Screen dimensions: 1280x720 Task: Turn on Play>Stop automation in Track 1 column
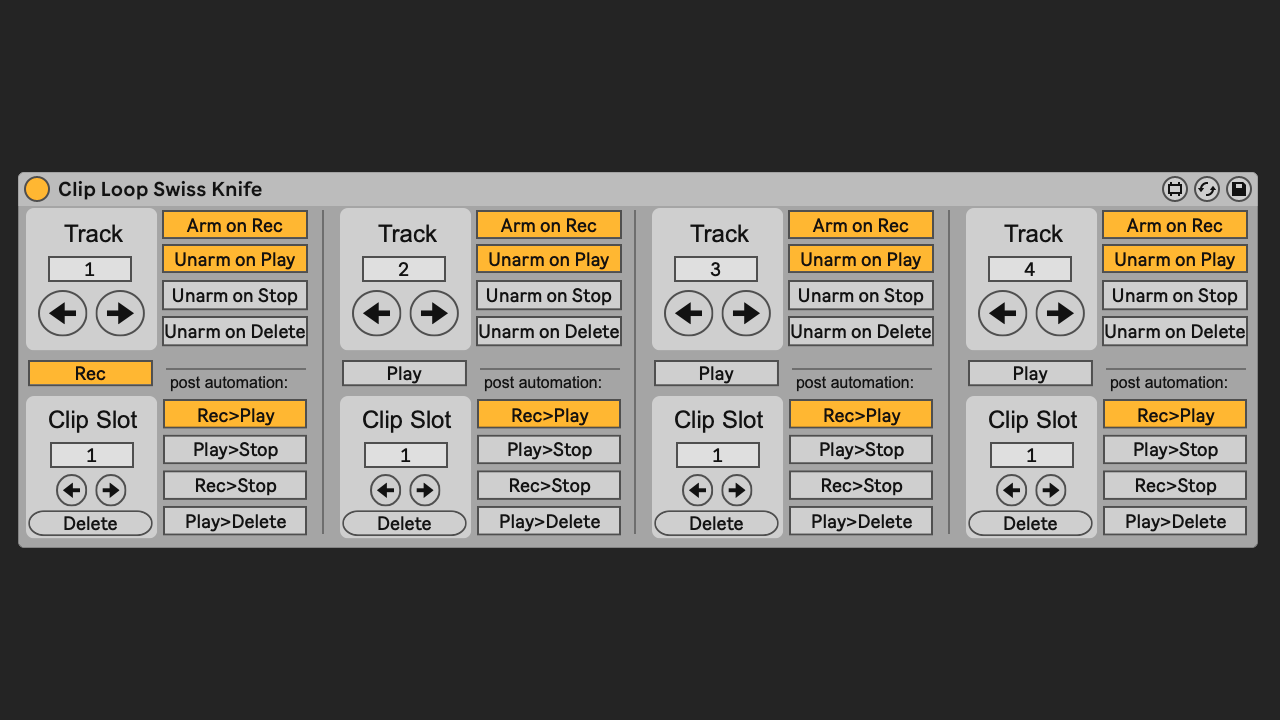(235, 449)
